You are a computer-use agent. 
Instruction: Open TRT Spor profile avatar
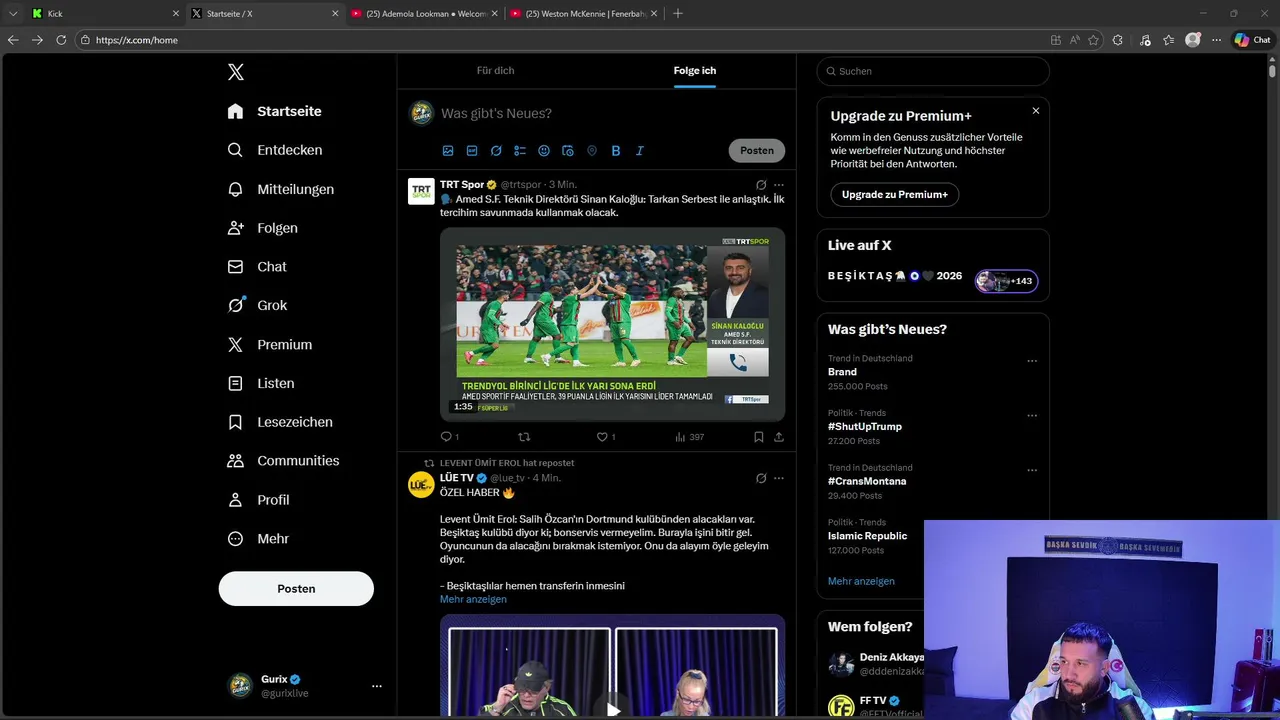pyautogui.click(x=421, y=191)
